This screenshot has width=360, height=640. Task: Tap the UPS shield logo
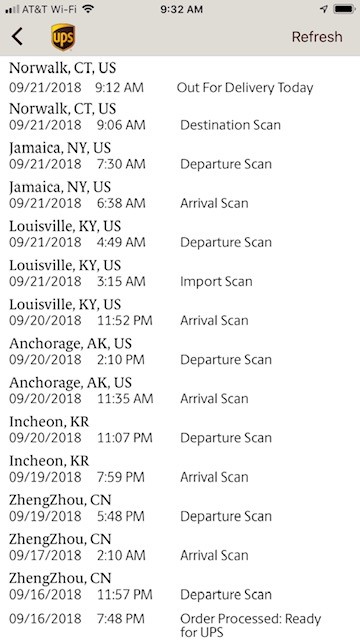(63, 37)
